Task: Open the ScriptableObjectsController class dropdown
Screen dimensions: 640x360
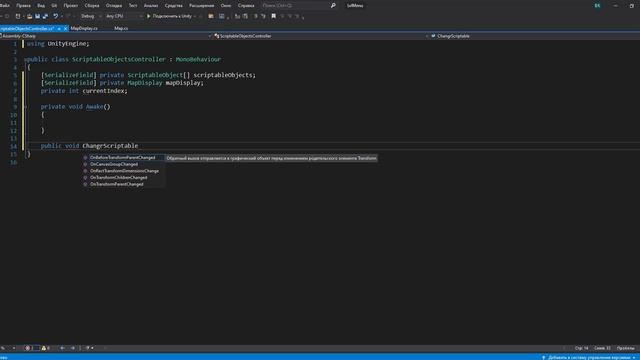Action: 321,36
